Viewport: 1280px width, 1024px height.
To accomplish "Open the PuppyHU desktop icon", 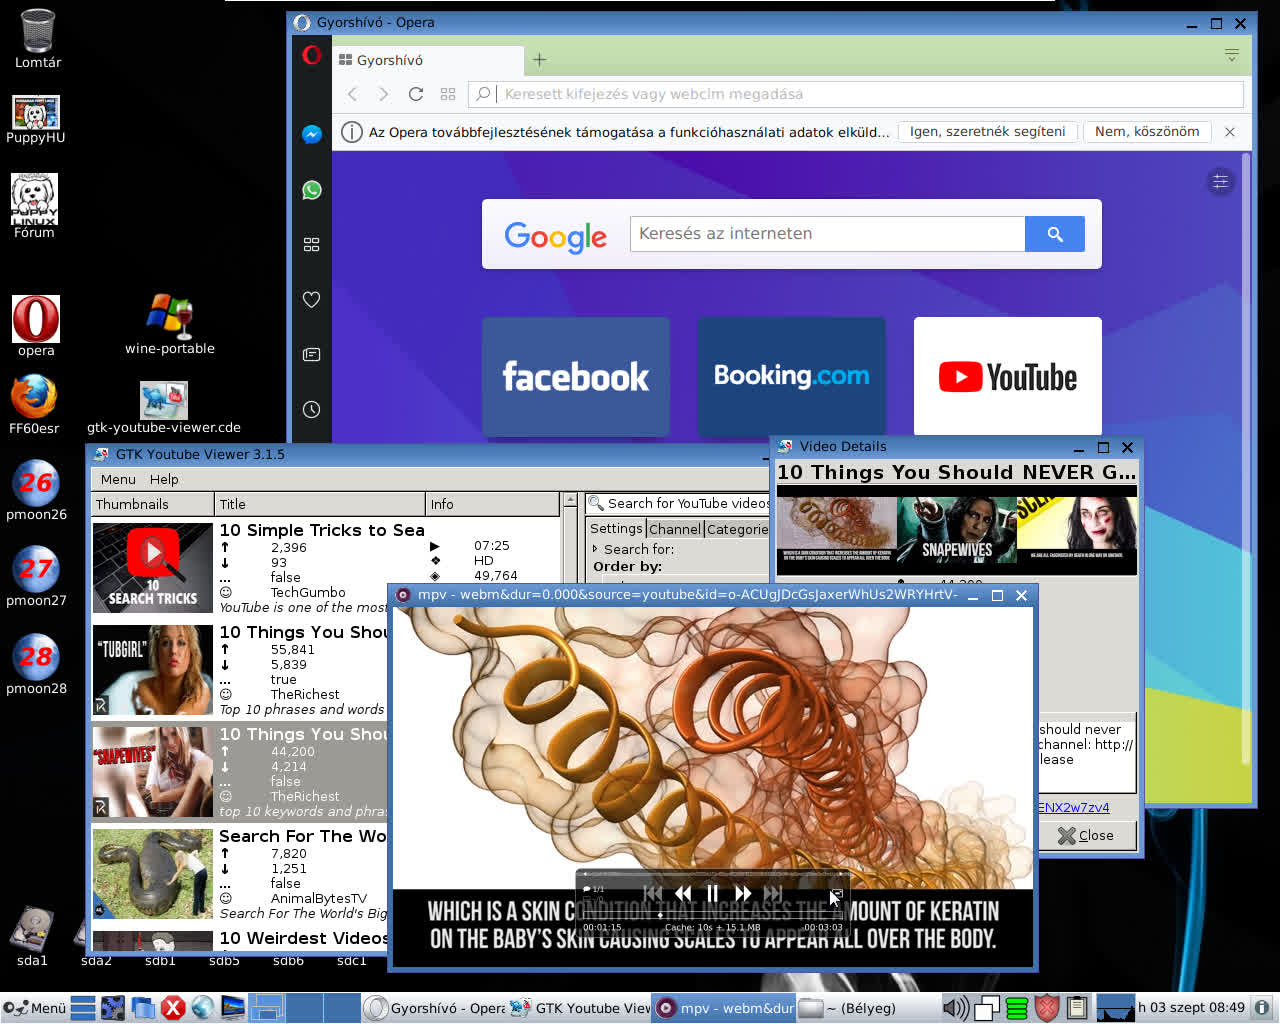I will pos(35,119).
